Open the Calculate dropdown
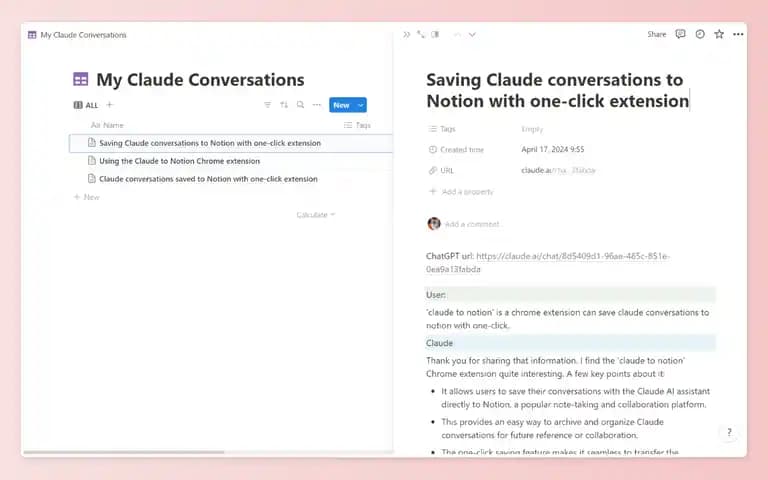Viewport: 768px width, 480px height. 315,215
